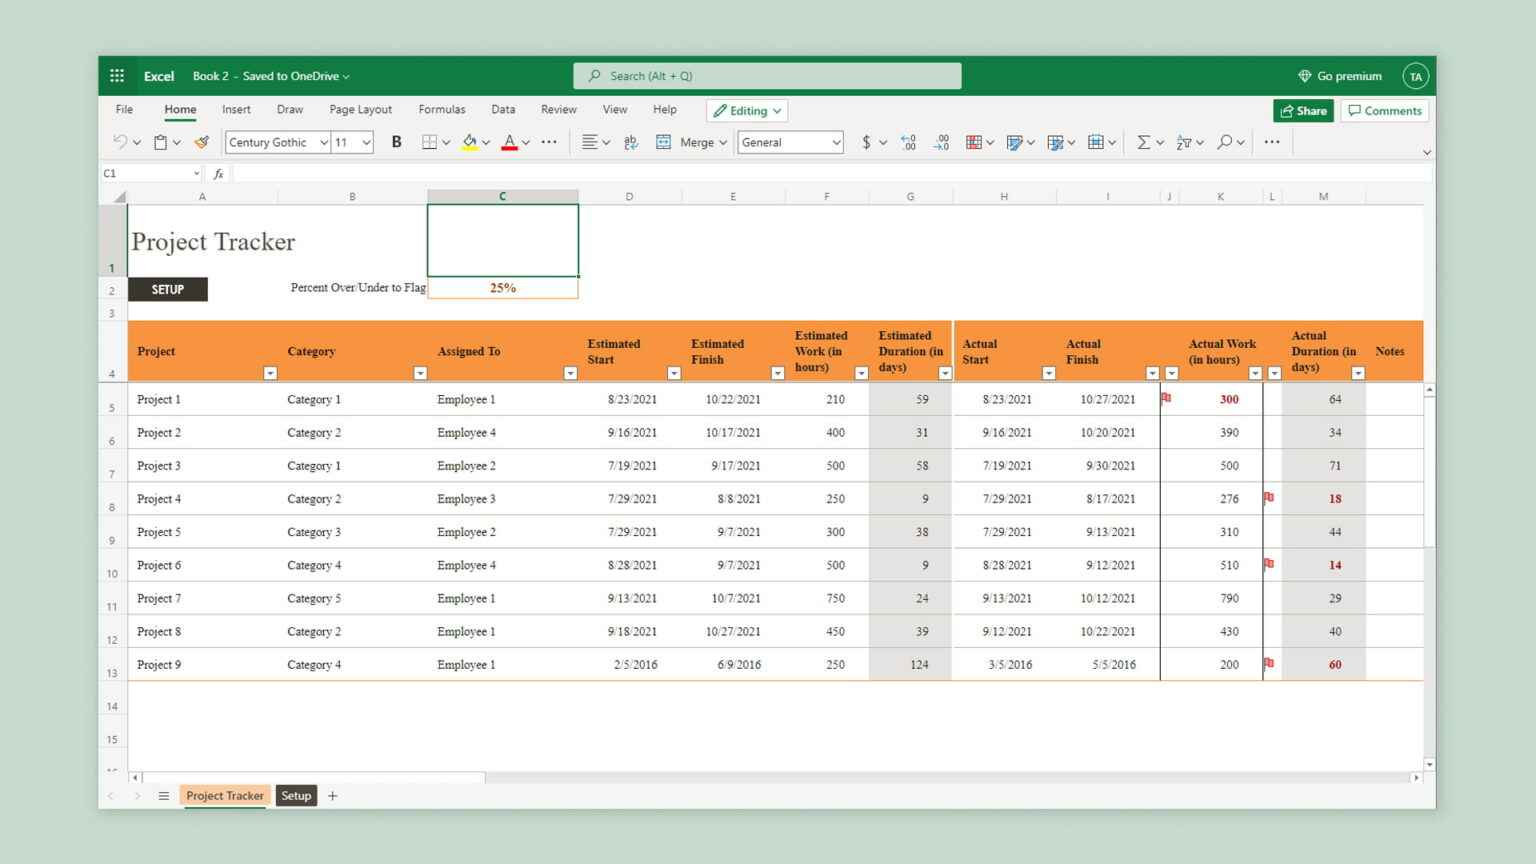Click the AutoSum icon
Image resolution: width=1536 pixels, height=864 pixels.
(x=1144, y=142)
